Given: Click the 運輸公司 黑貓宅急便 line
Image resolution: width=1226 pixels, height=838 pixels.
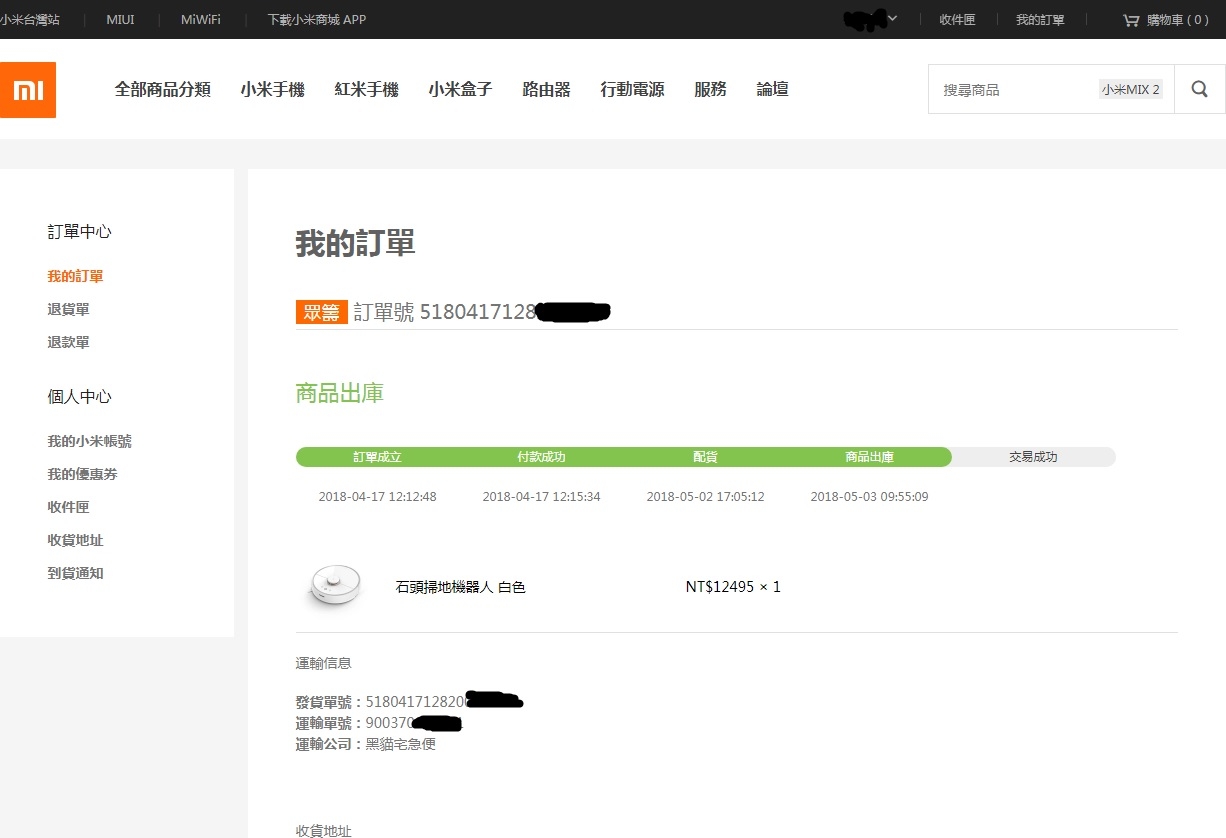Looking at the screenshot, I should tap(366, 744).
